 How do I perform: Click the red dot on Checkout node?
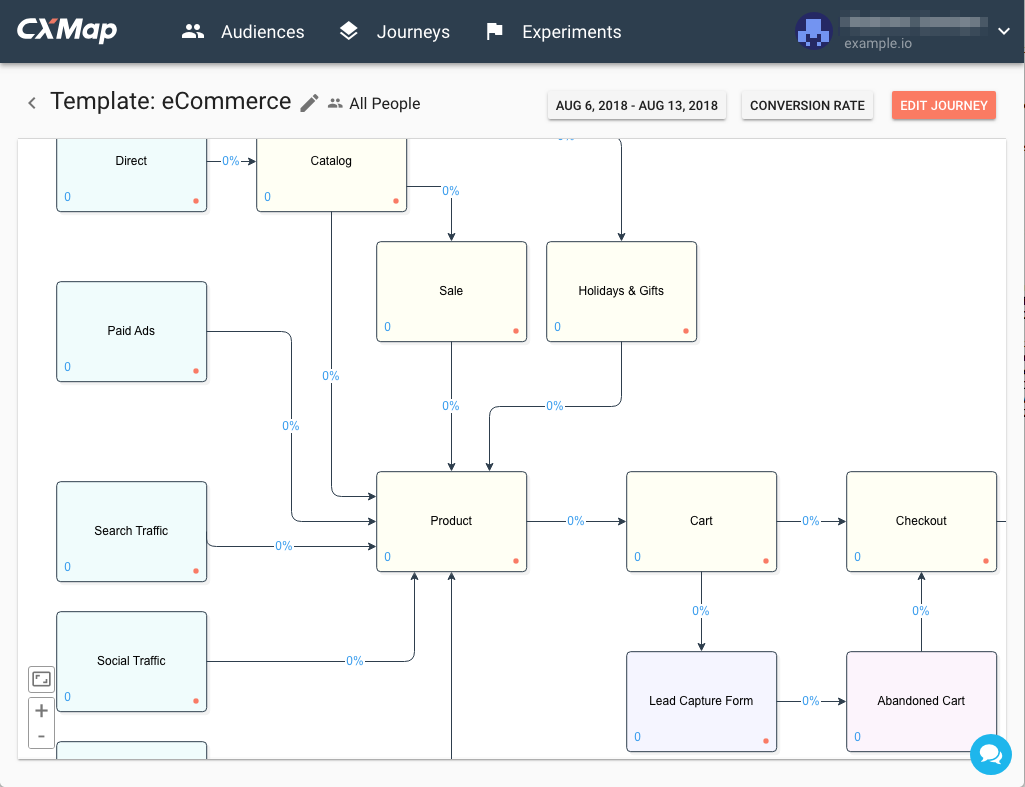(986, 561)
